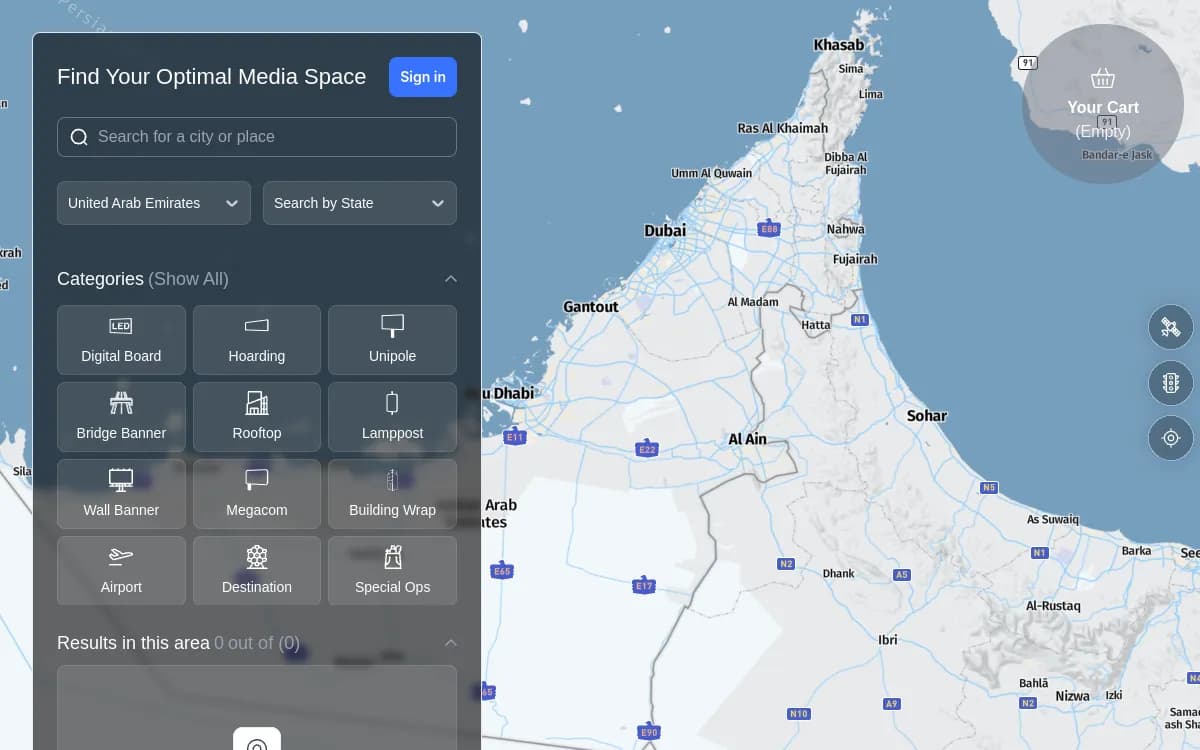The height and width of the screenshot is (750, 1200).
Task: Pick the Megacom category tile
Action: (257, 494)
